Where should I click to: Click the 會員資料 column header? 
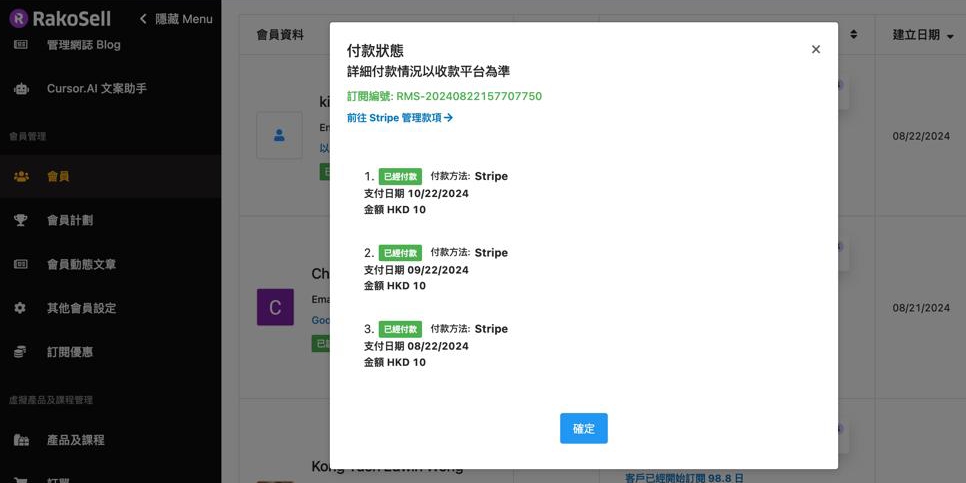pos(280,35)
